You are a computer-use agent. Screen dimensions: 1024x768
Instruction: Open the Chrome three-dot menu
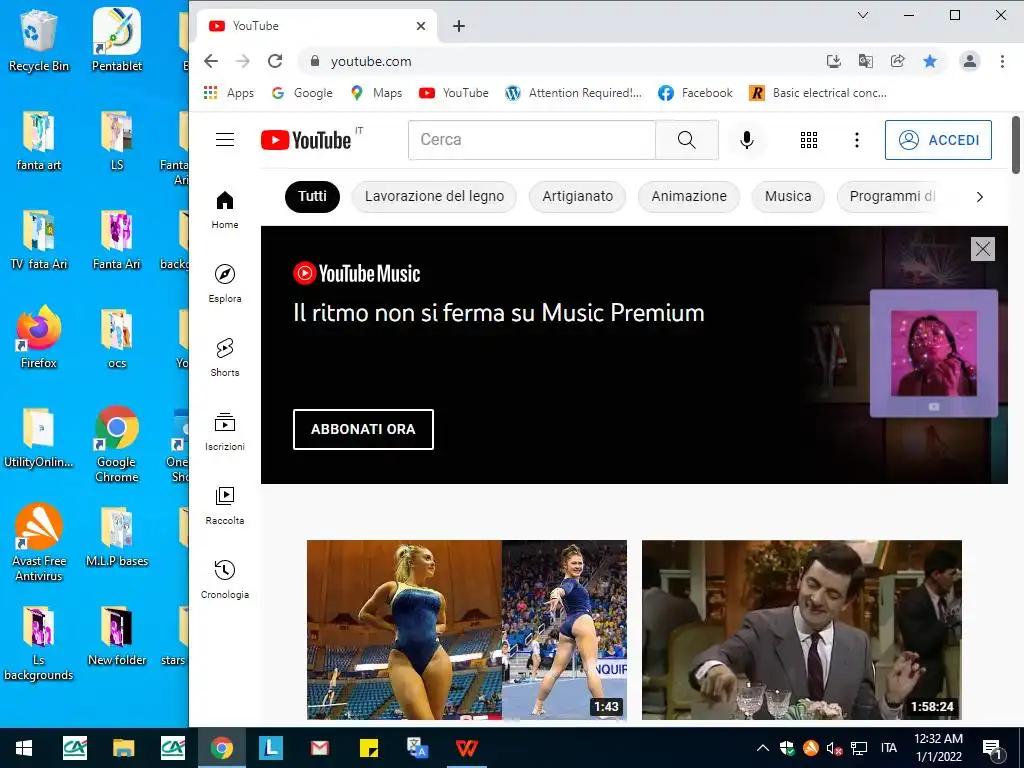coord(1002,61)
